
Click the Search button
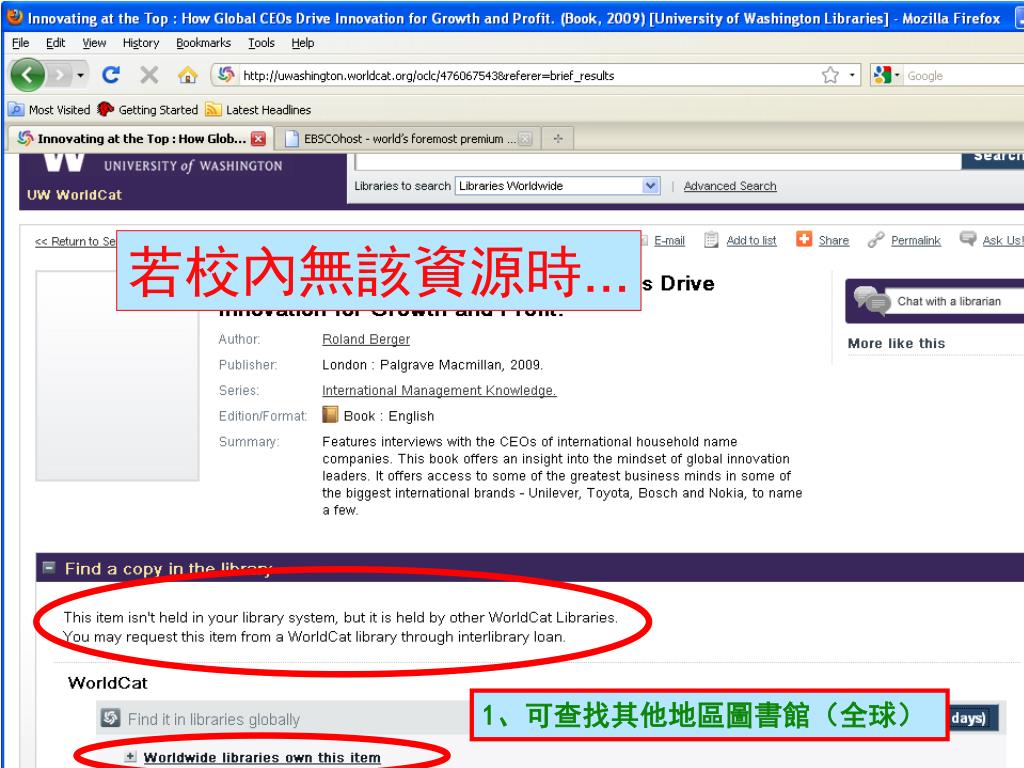point(993,160)
